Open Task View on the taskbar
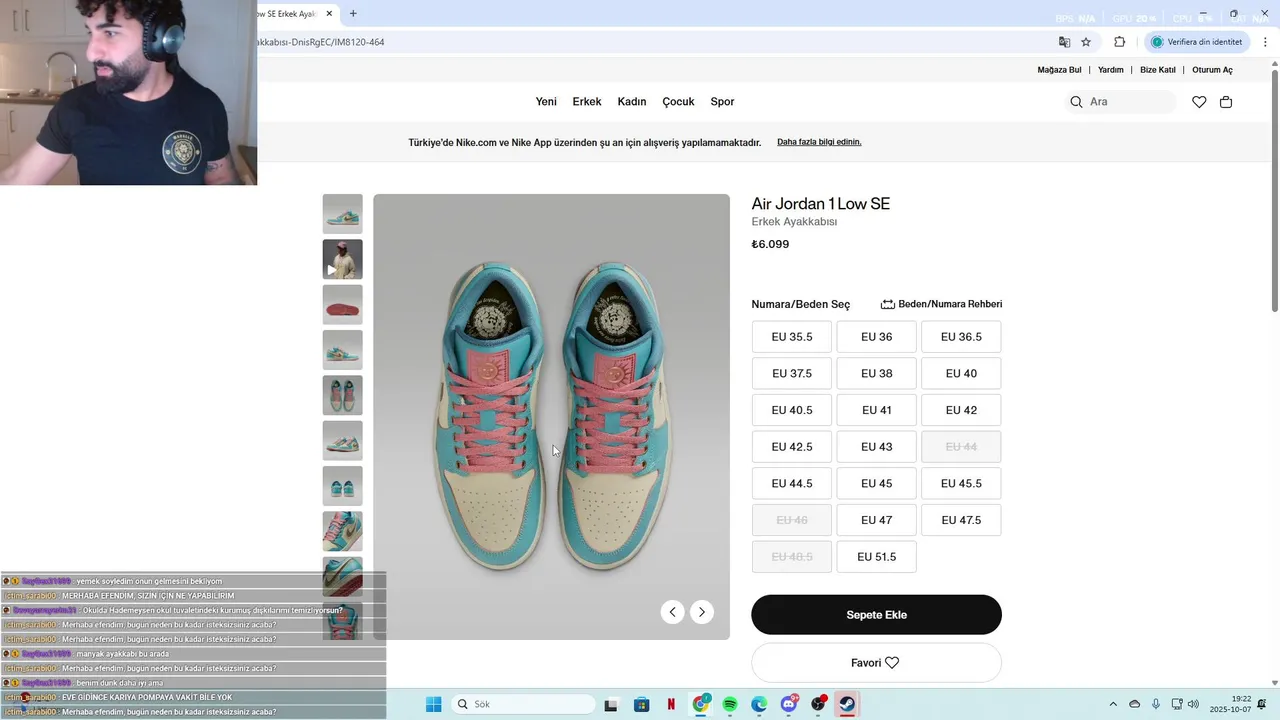Image resolution: width=1280 pixels, height=720 pixels. [x=611, y=704]
